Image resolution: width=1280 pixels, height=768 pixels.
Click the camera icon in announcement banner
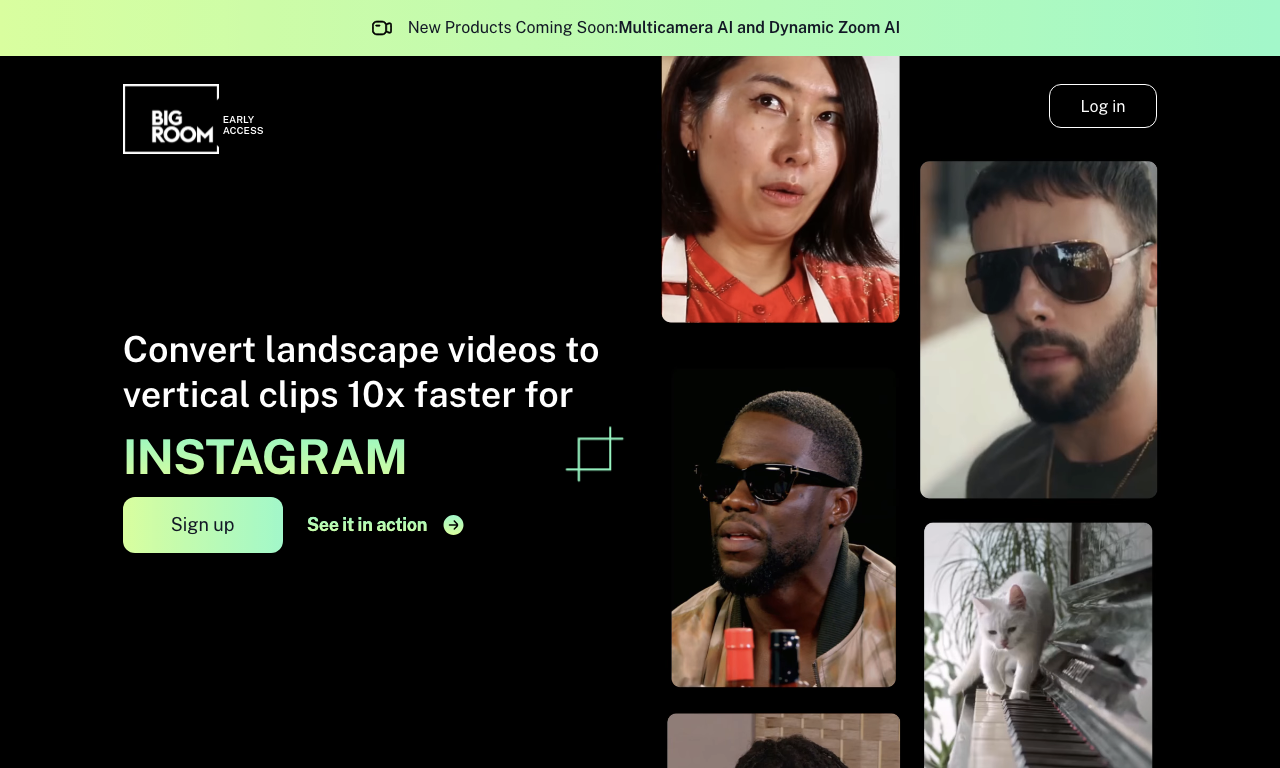click(382, 28)
